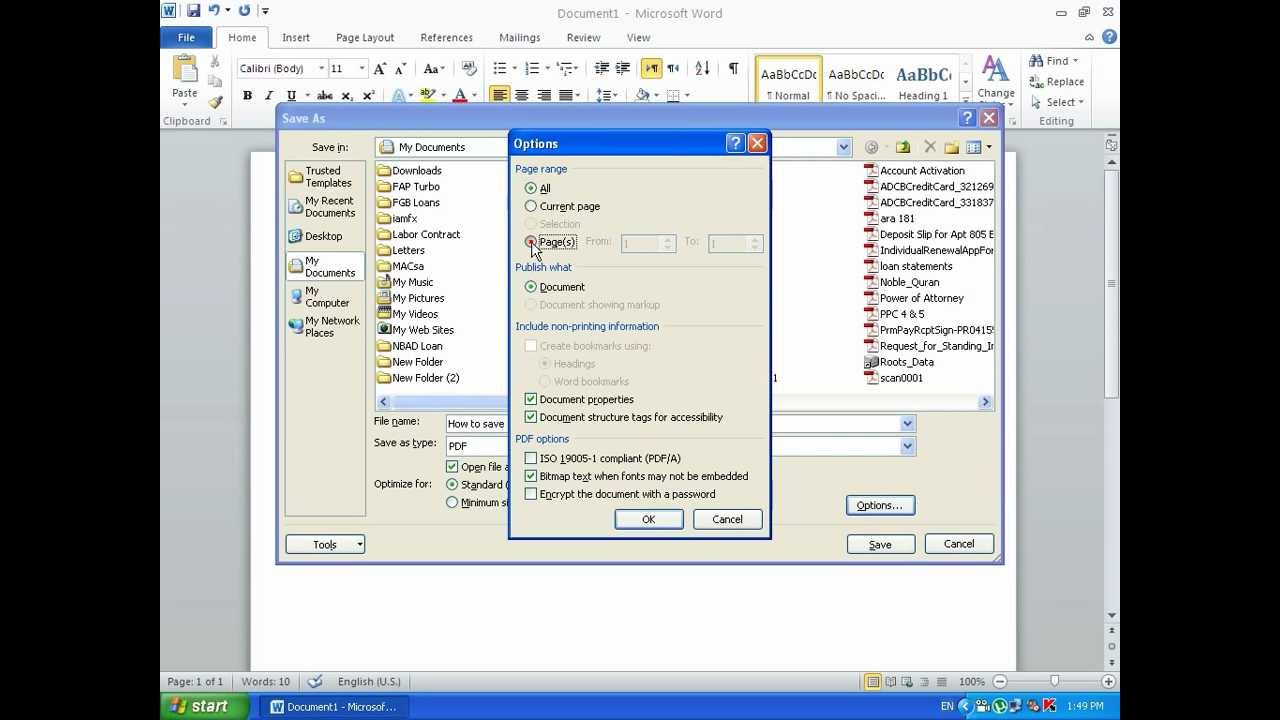
Task: Click the Cut scissors icon
Action: click(215, 62)
